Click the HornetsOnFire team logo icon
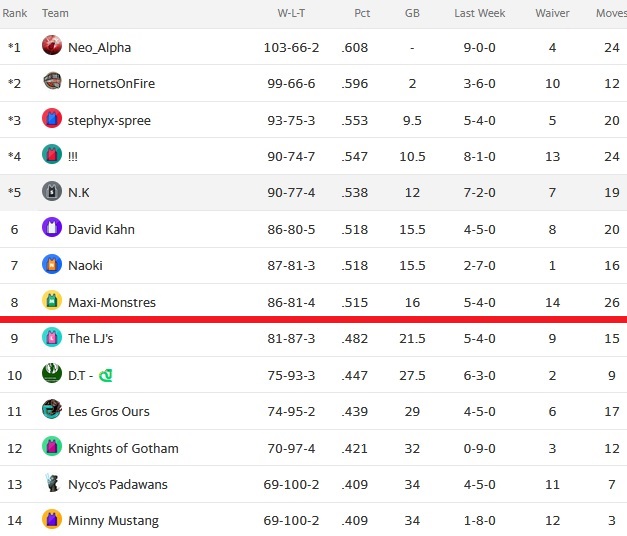The height and width of the screenshot is (536, 627). [x=52, y=81]
